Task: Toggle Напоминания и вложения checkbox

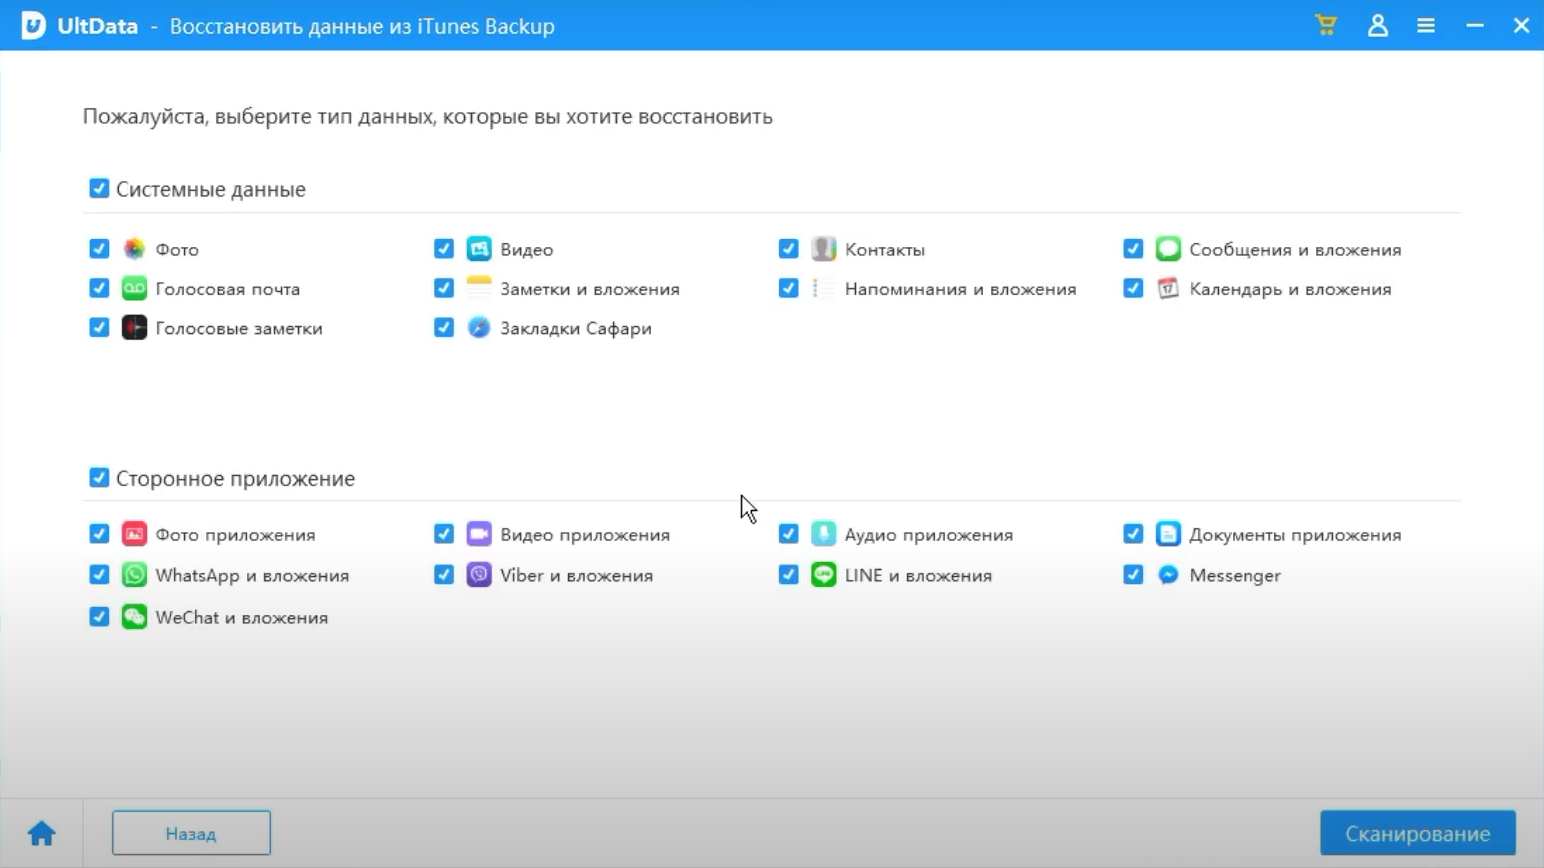Action: tap(789, 288)
